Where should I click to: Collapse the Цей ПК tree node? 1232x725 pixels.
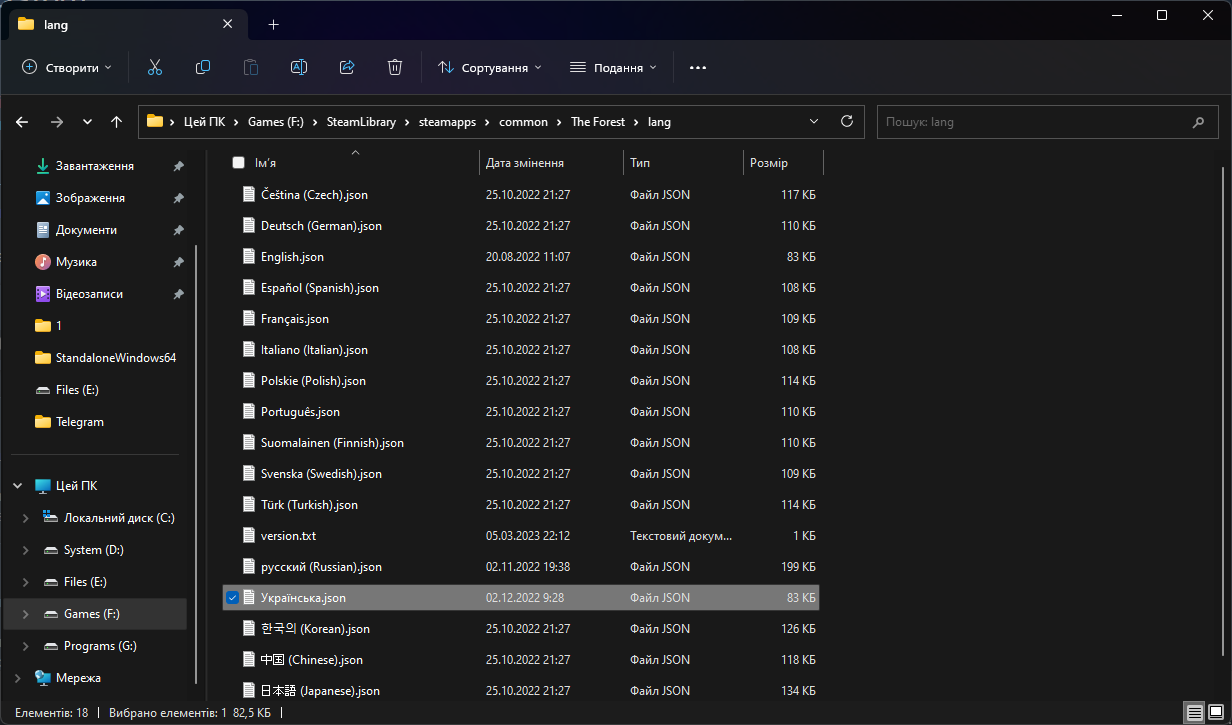[17, 486]
